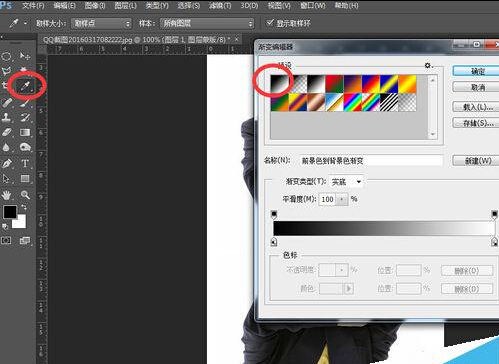Select the Move tool
Image resolution: width=499 pixels, height=364 pixels.
pyautogui.click(x=25, y=56)
